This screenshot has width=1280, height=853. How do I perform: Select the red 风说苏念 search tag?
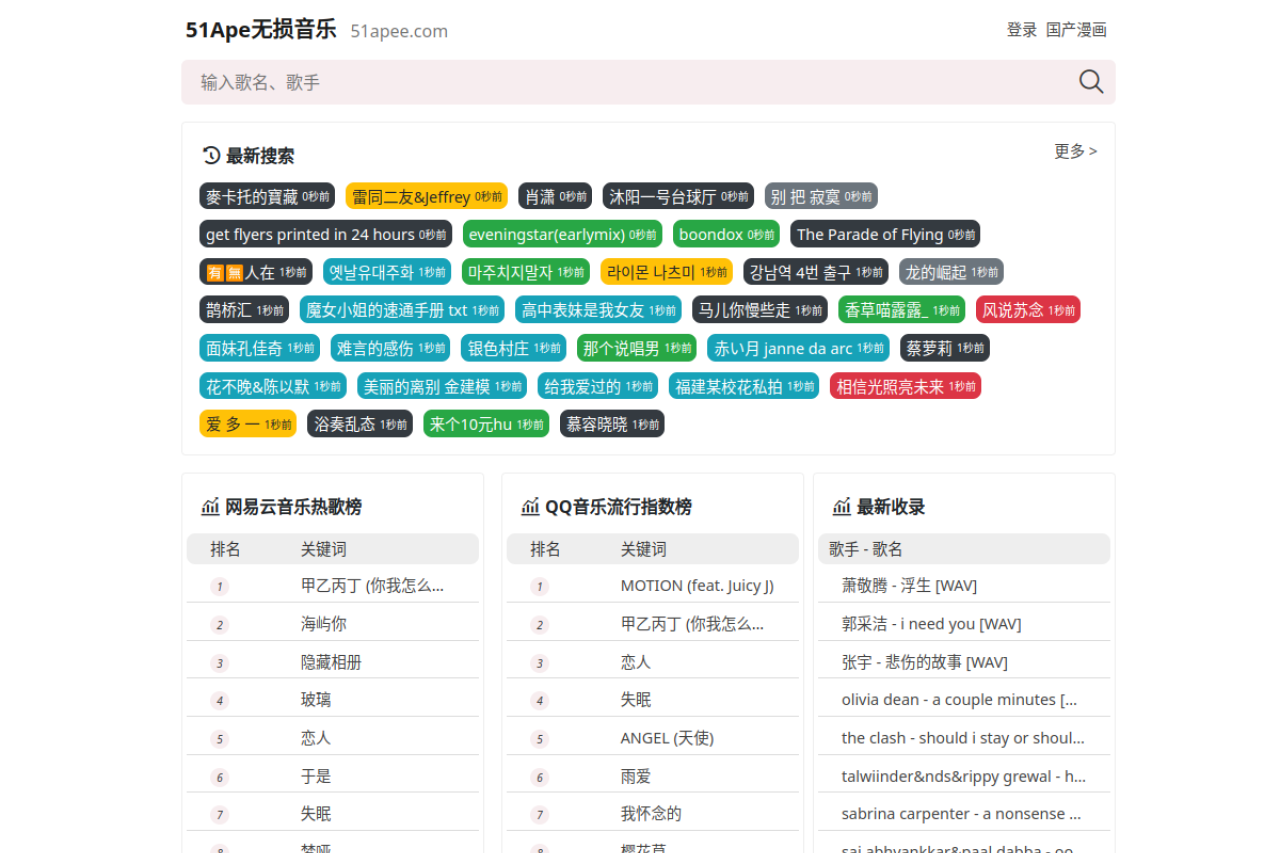click(x=1028, y=310)
